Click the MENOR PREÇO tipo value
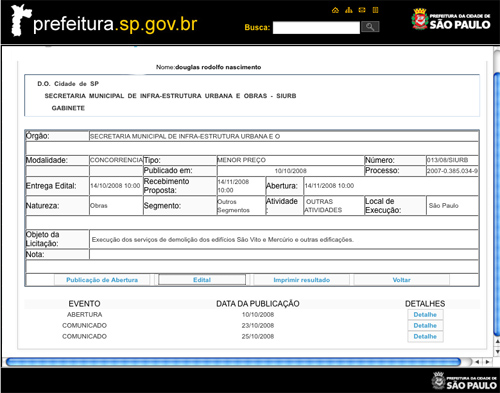Image resolution: width=500 pixels, height=393 pixels. [241, 160]
